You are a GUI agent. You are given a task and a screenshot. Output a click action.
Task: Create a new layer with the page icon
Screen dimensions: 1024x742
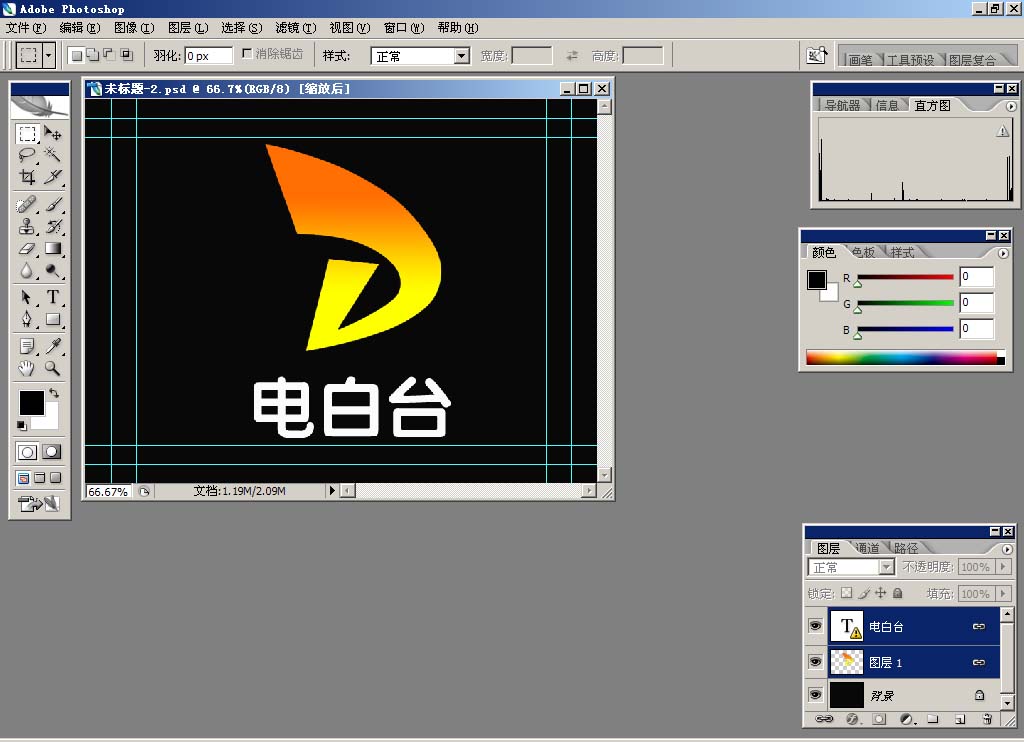[x=959, y=718]
